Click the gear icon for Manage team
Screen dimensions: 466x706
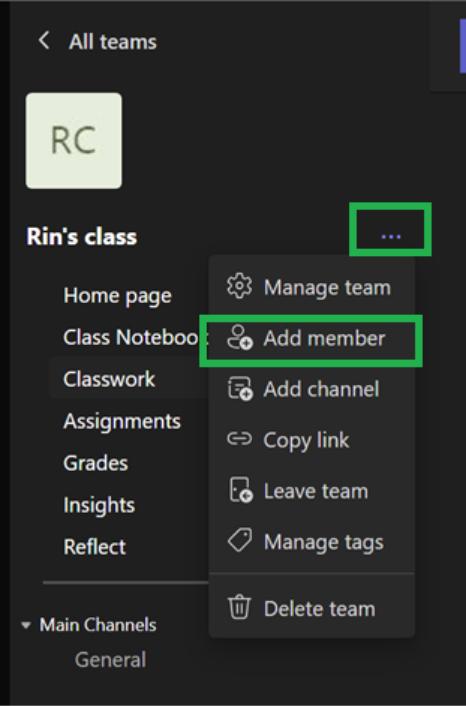coord(239,286)
